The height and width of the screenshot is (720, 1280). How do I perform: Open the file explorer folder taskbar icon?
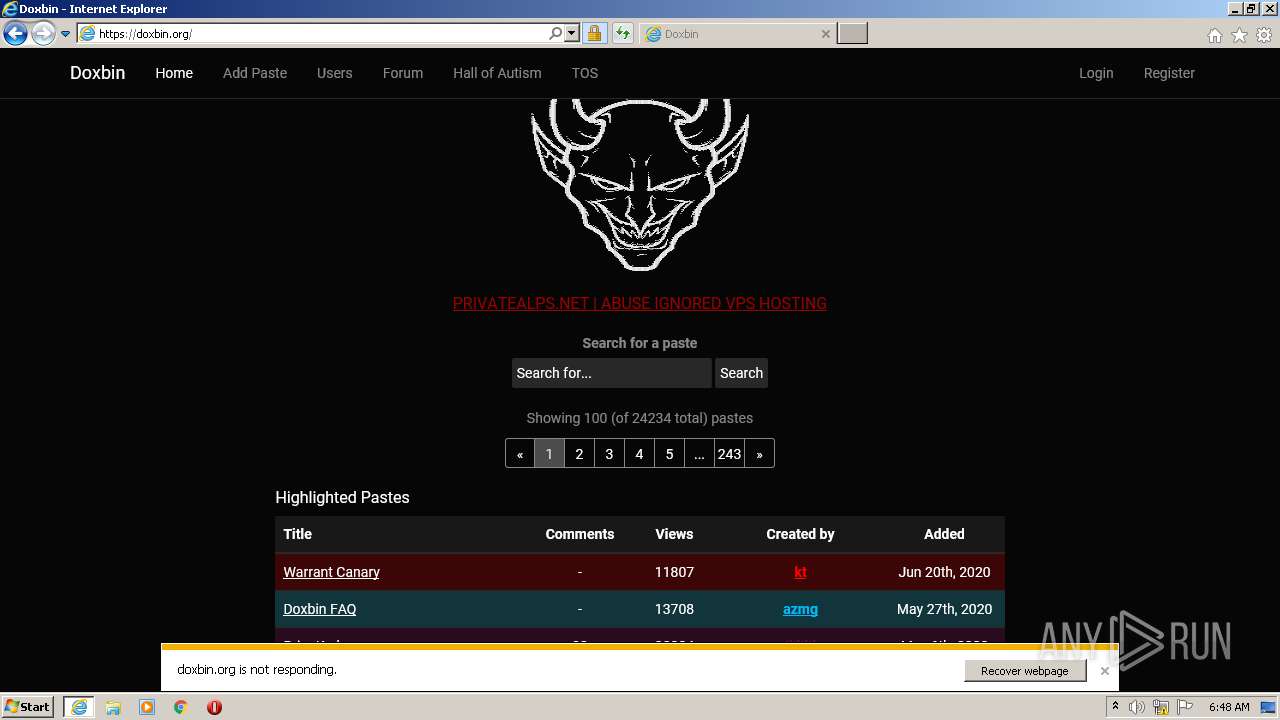(113, 707)
